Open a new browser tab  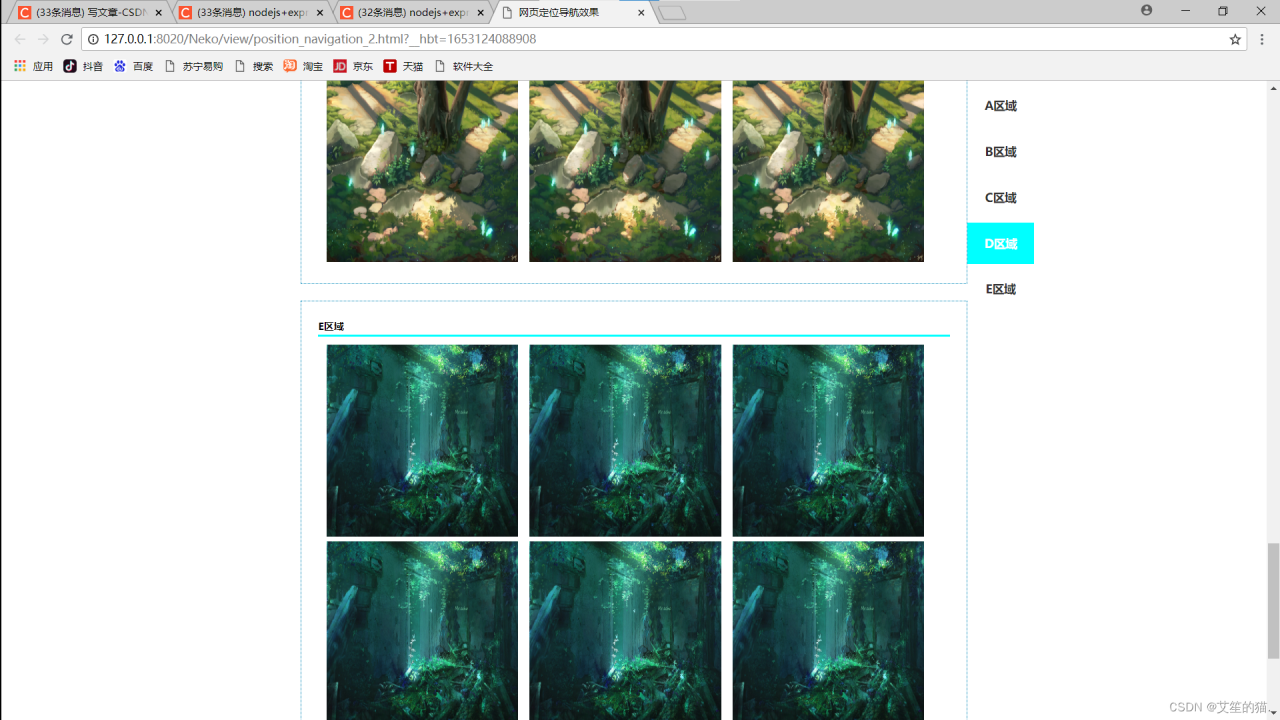(672, 13)
